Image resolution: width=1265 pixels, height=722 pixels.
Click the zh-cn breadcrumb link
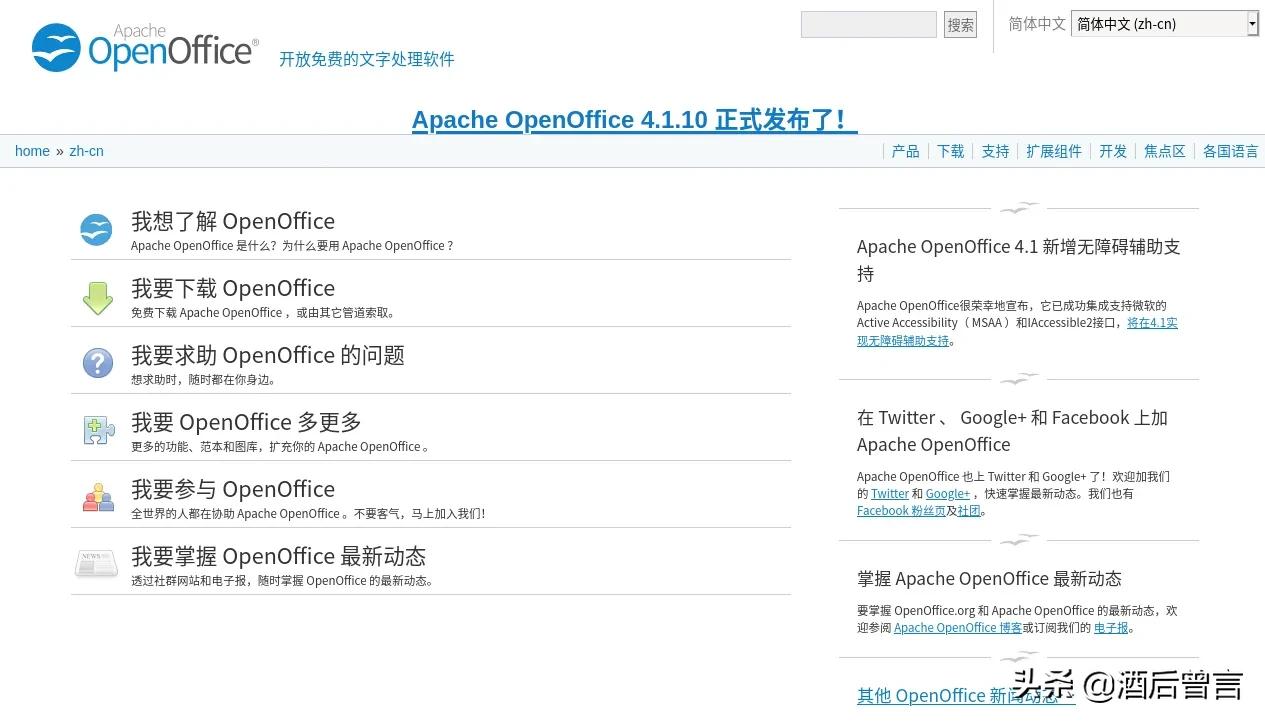86,151
